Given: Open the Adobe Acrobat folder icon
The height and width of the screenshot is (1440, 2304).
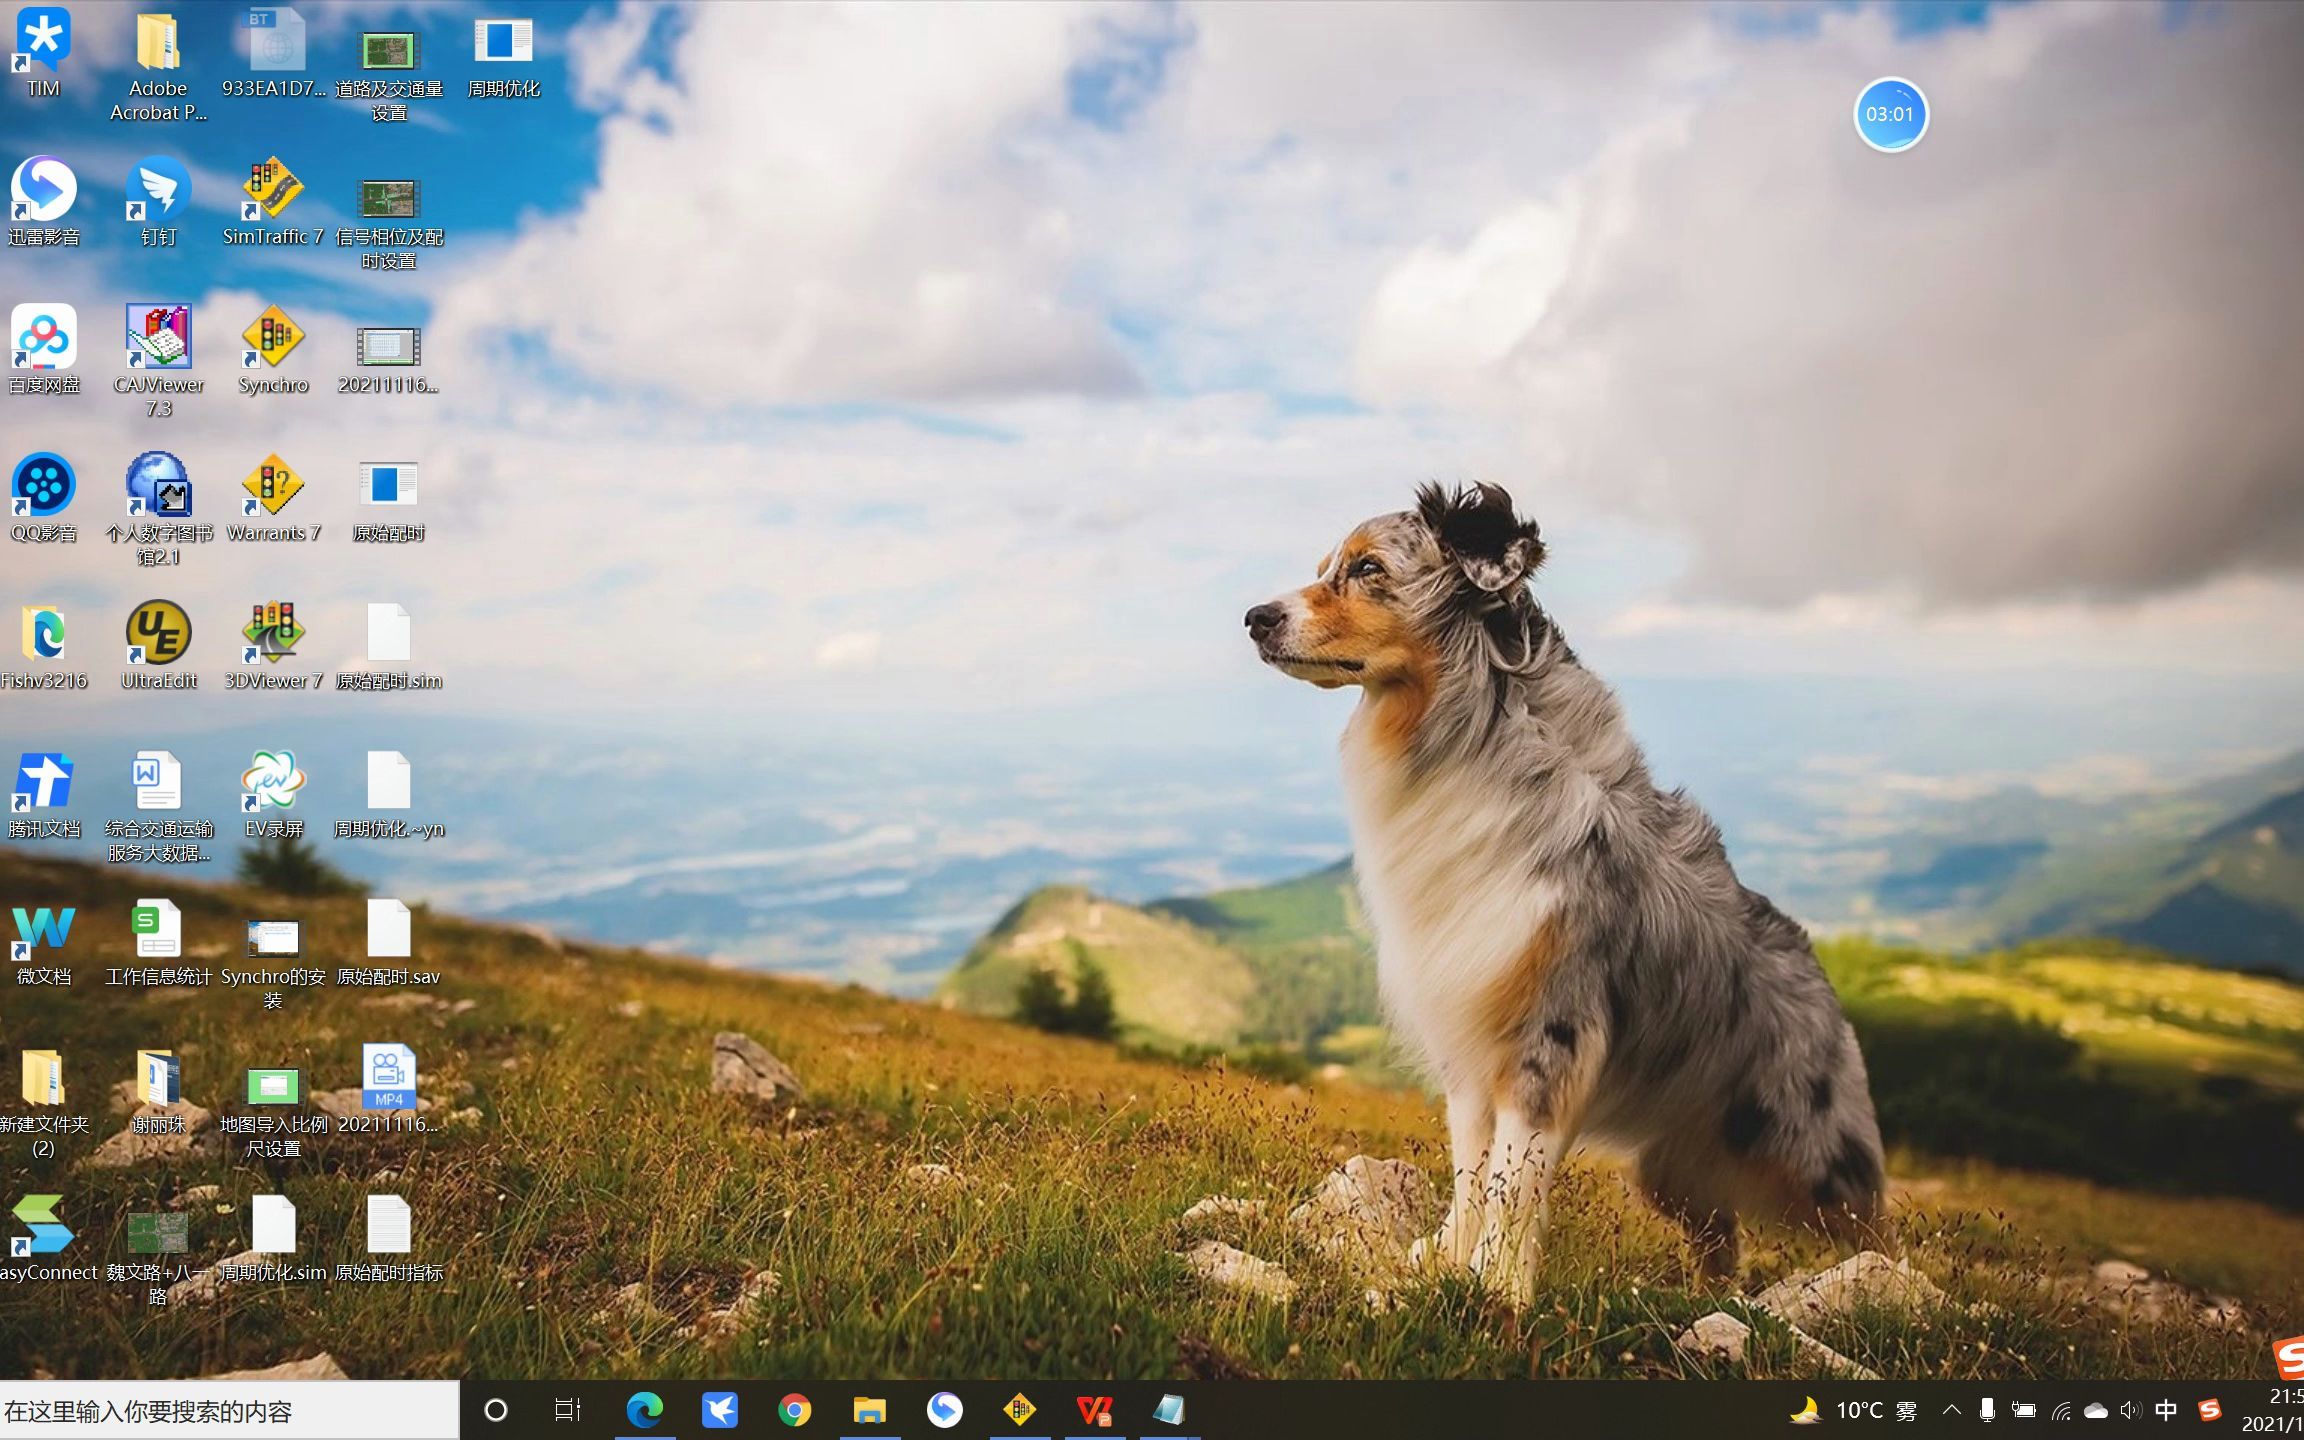Looking at the screenshot, I should (x=158, y=65).
